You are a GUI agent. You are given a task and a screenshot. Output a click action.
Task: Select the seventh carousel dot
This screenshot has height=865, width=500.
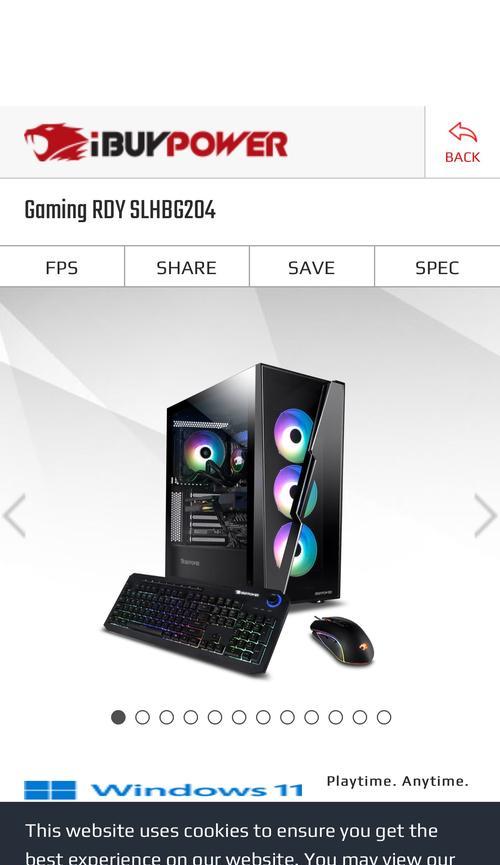(263, 717)
